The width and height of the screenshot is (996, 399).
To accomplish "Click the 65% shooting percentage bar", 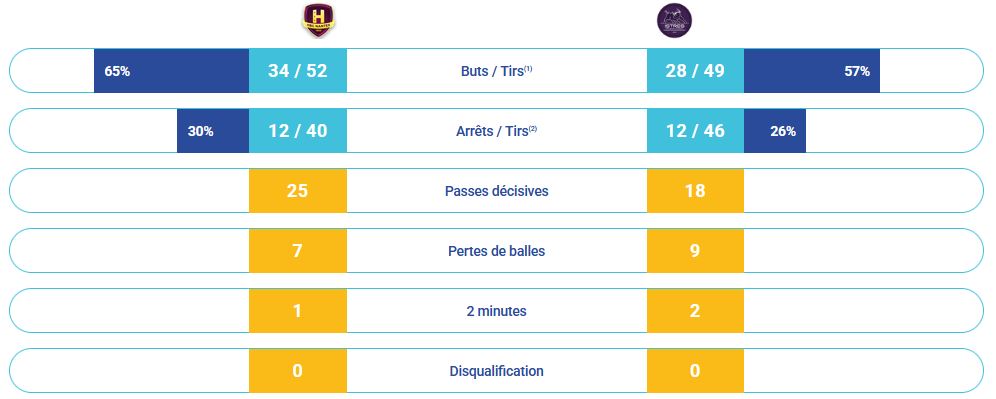I will (x=172, y=71).
